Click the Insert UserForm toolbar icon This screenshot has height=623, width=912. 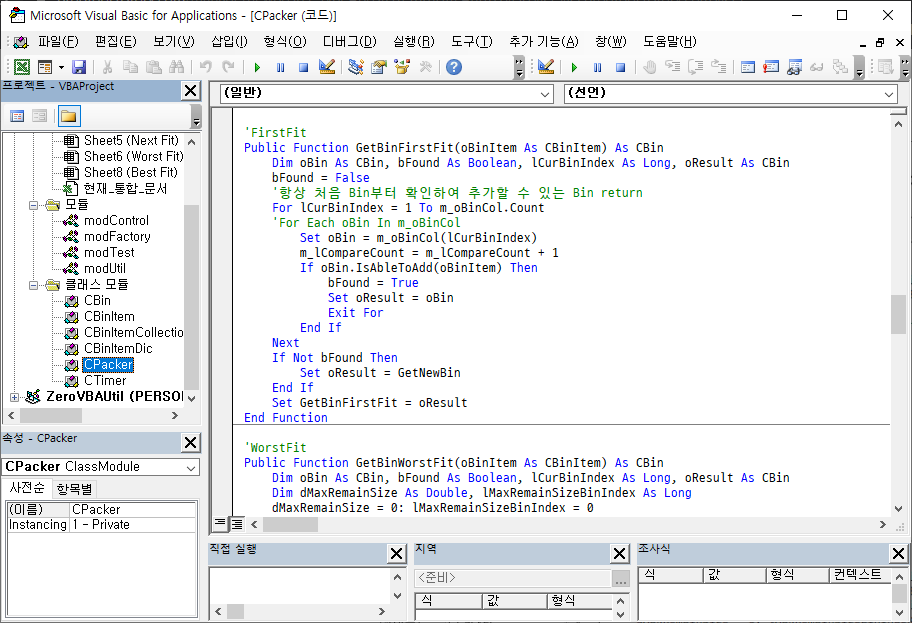(x=45, y=67)
